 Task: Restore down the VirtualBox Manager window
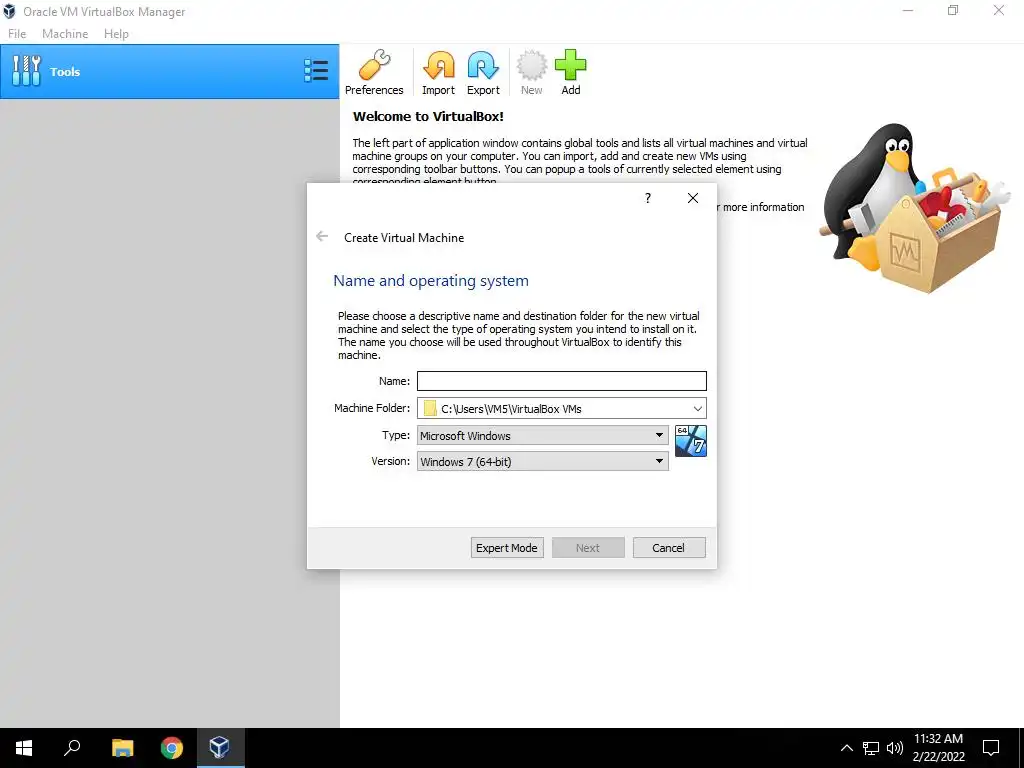[x=953, y=10]
